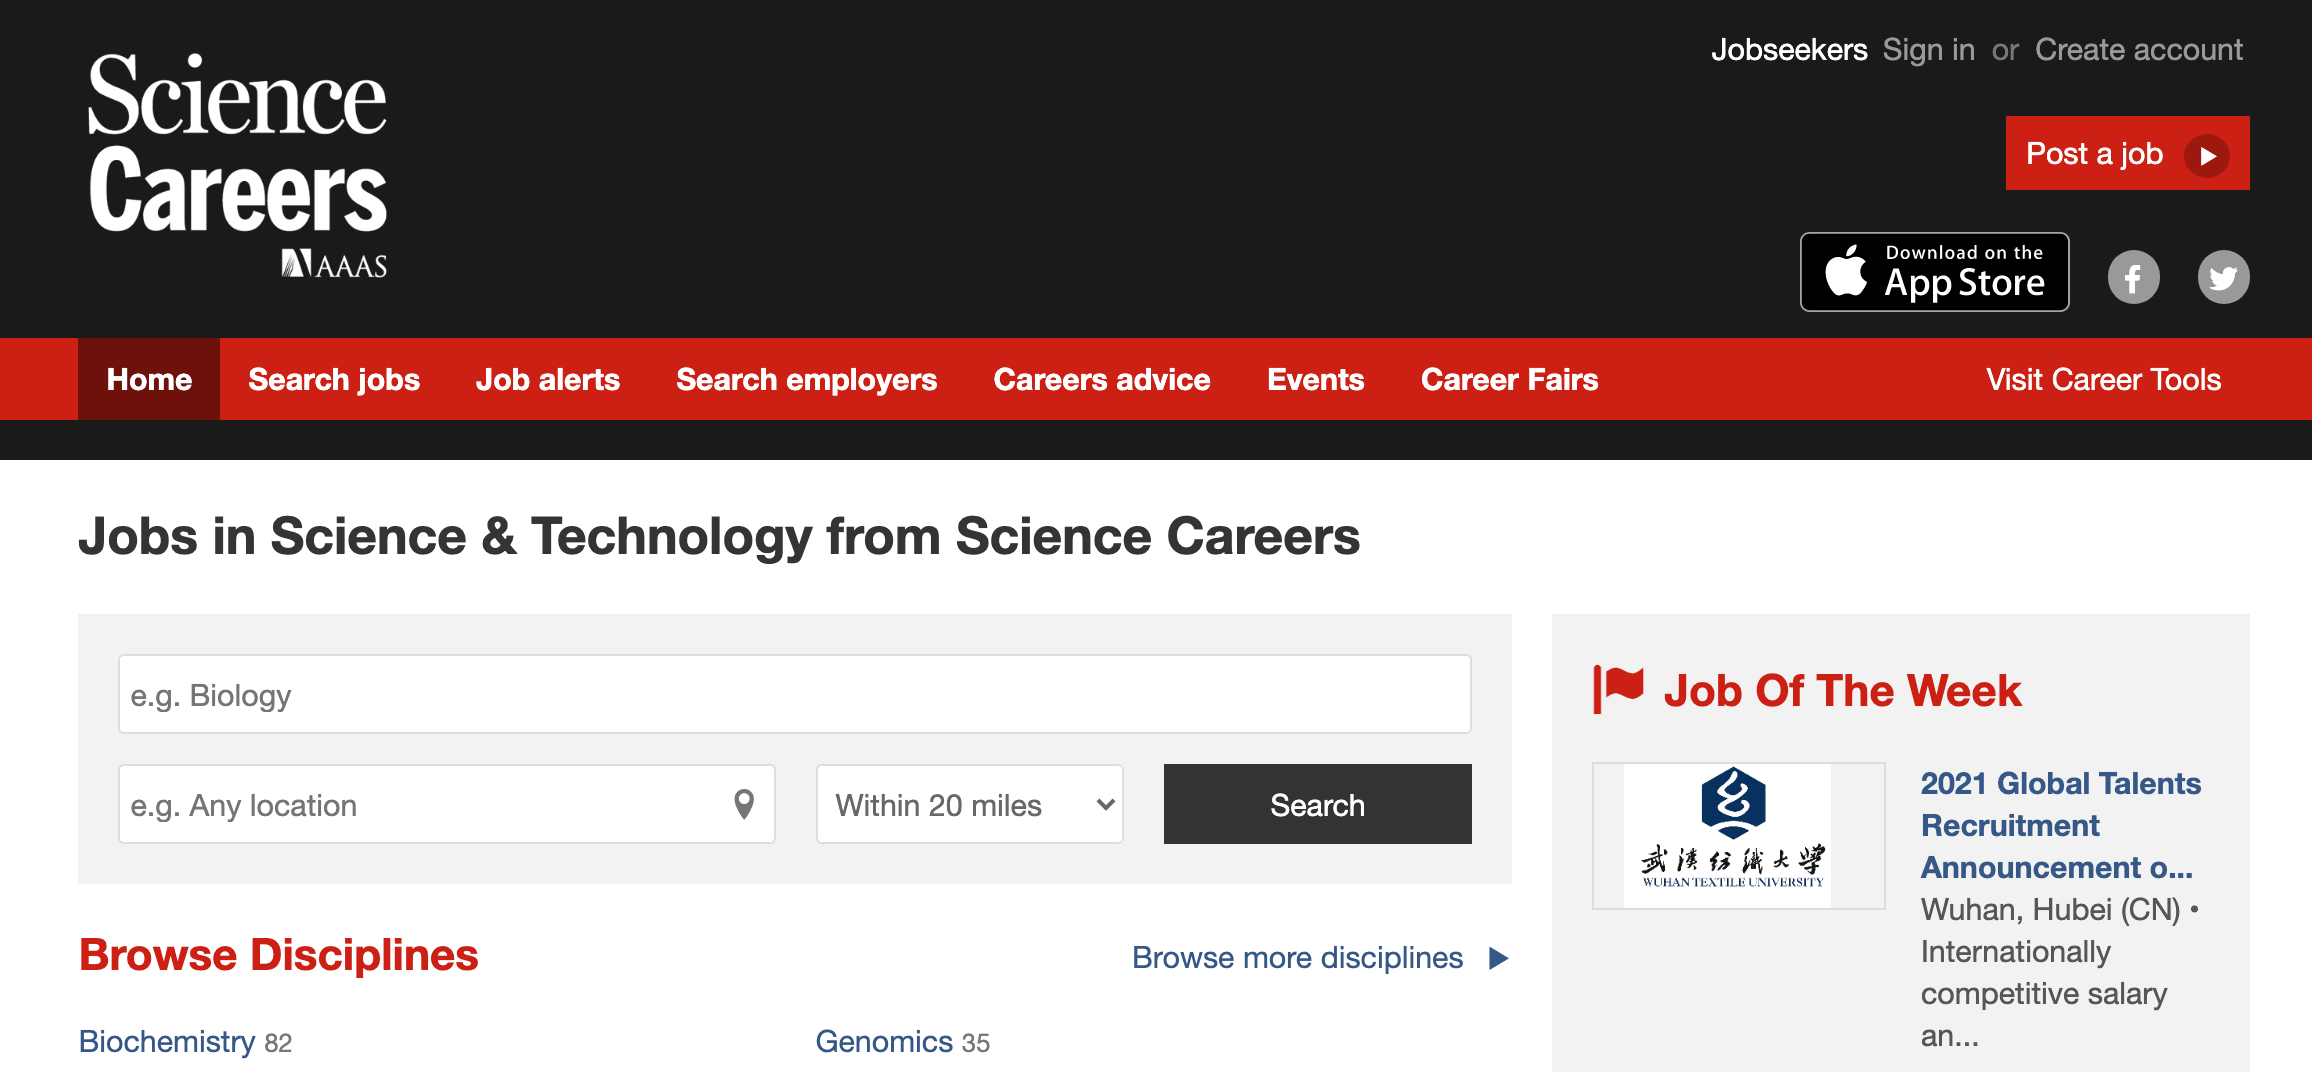
Task: Open the Biochemistry discipline link
Action: 167,1041
